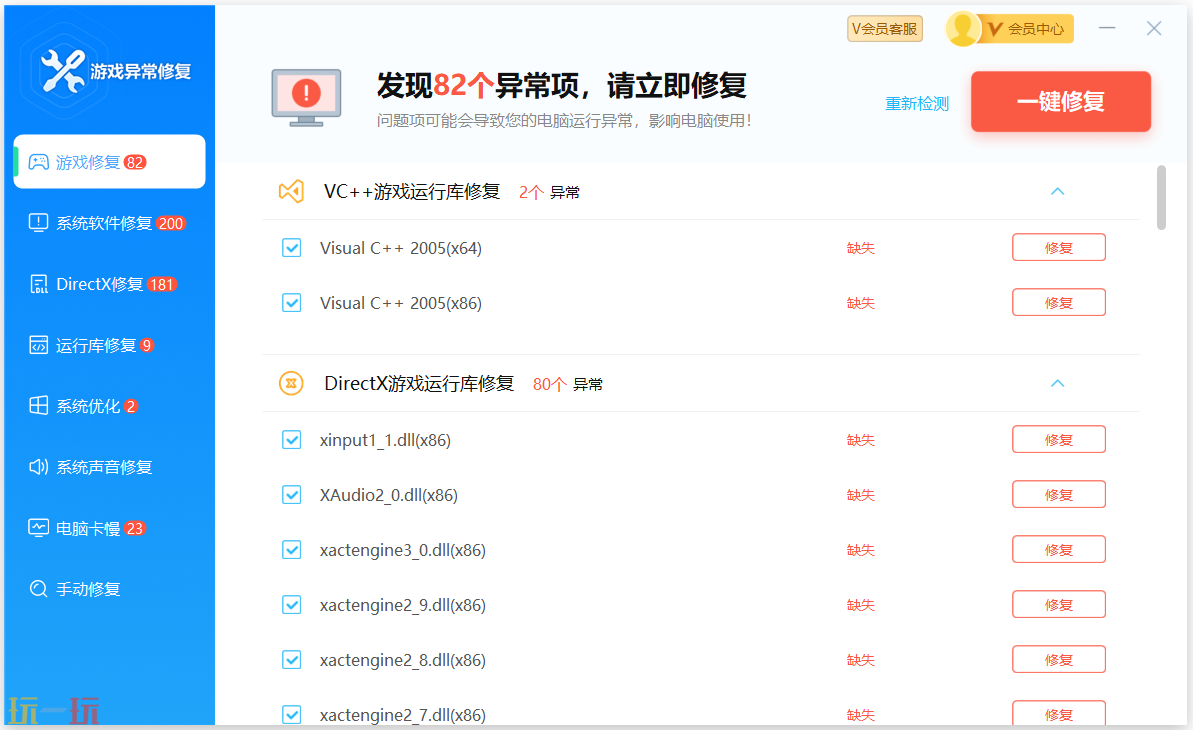
Task: Collapse the VC++游戏运行库修复 section
Action: pyautogui.click(x=1057, y=191)
